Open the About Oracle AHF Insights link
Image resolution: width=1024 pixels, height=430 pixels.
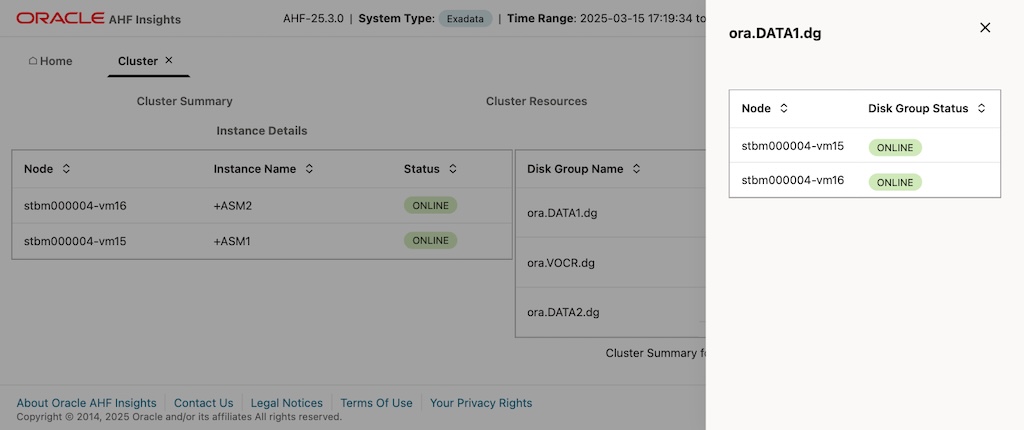[x=86, y=403]
